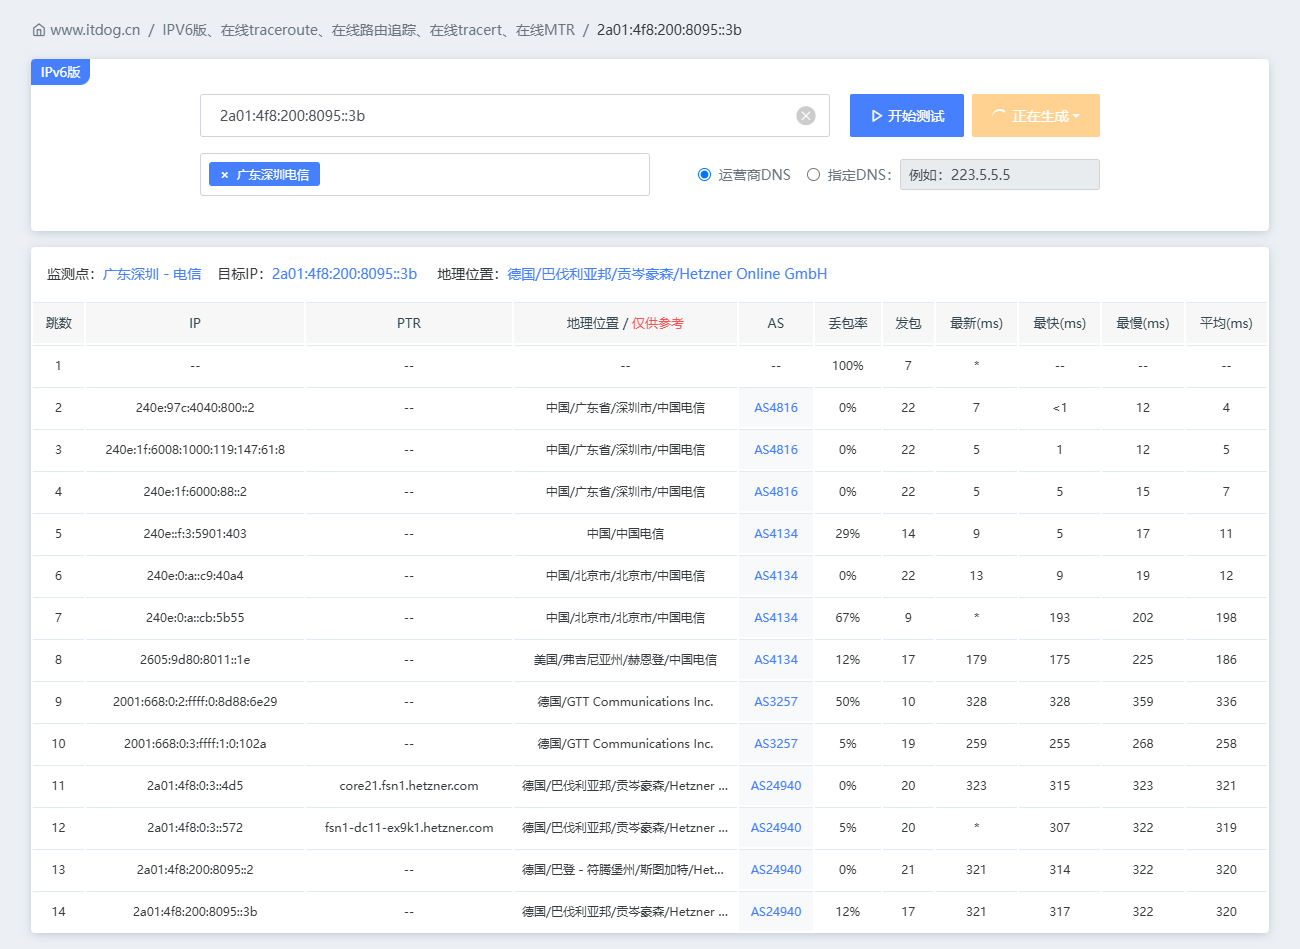The image size is (1300, 949).
Task: Click the home icon beside www.itdog.cn
Action: tap(39, 30)
